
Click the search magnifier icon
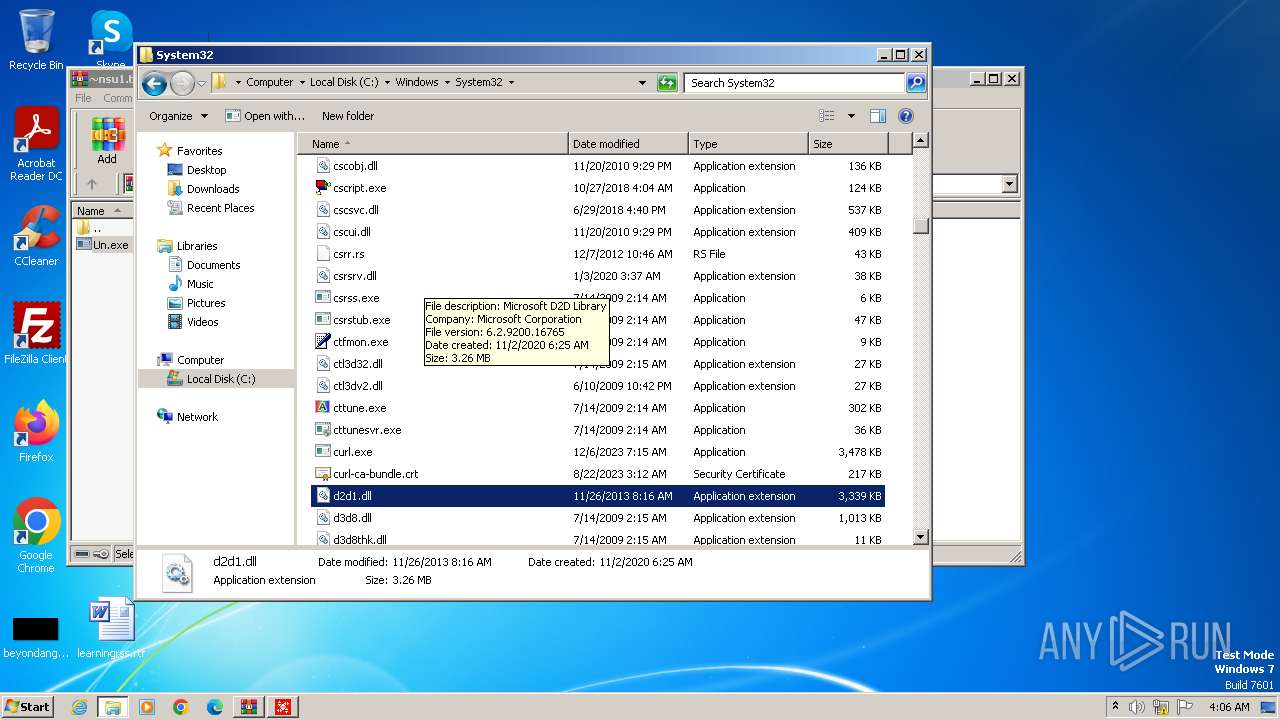coord(916,83)
